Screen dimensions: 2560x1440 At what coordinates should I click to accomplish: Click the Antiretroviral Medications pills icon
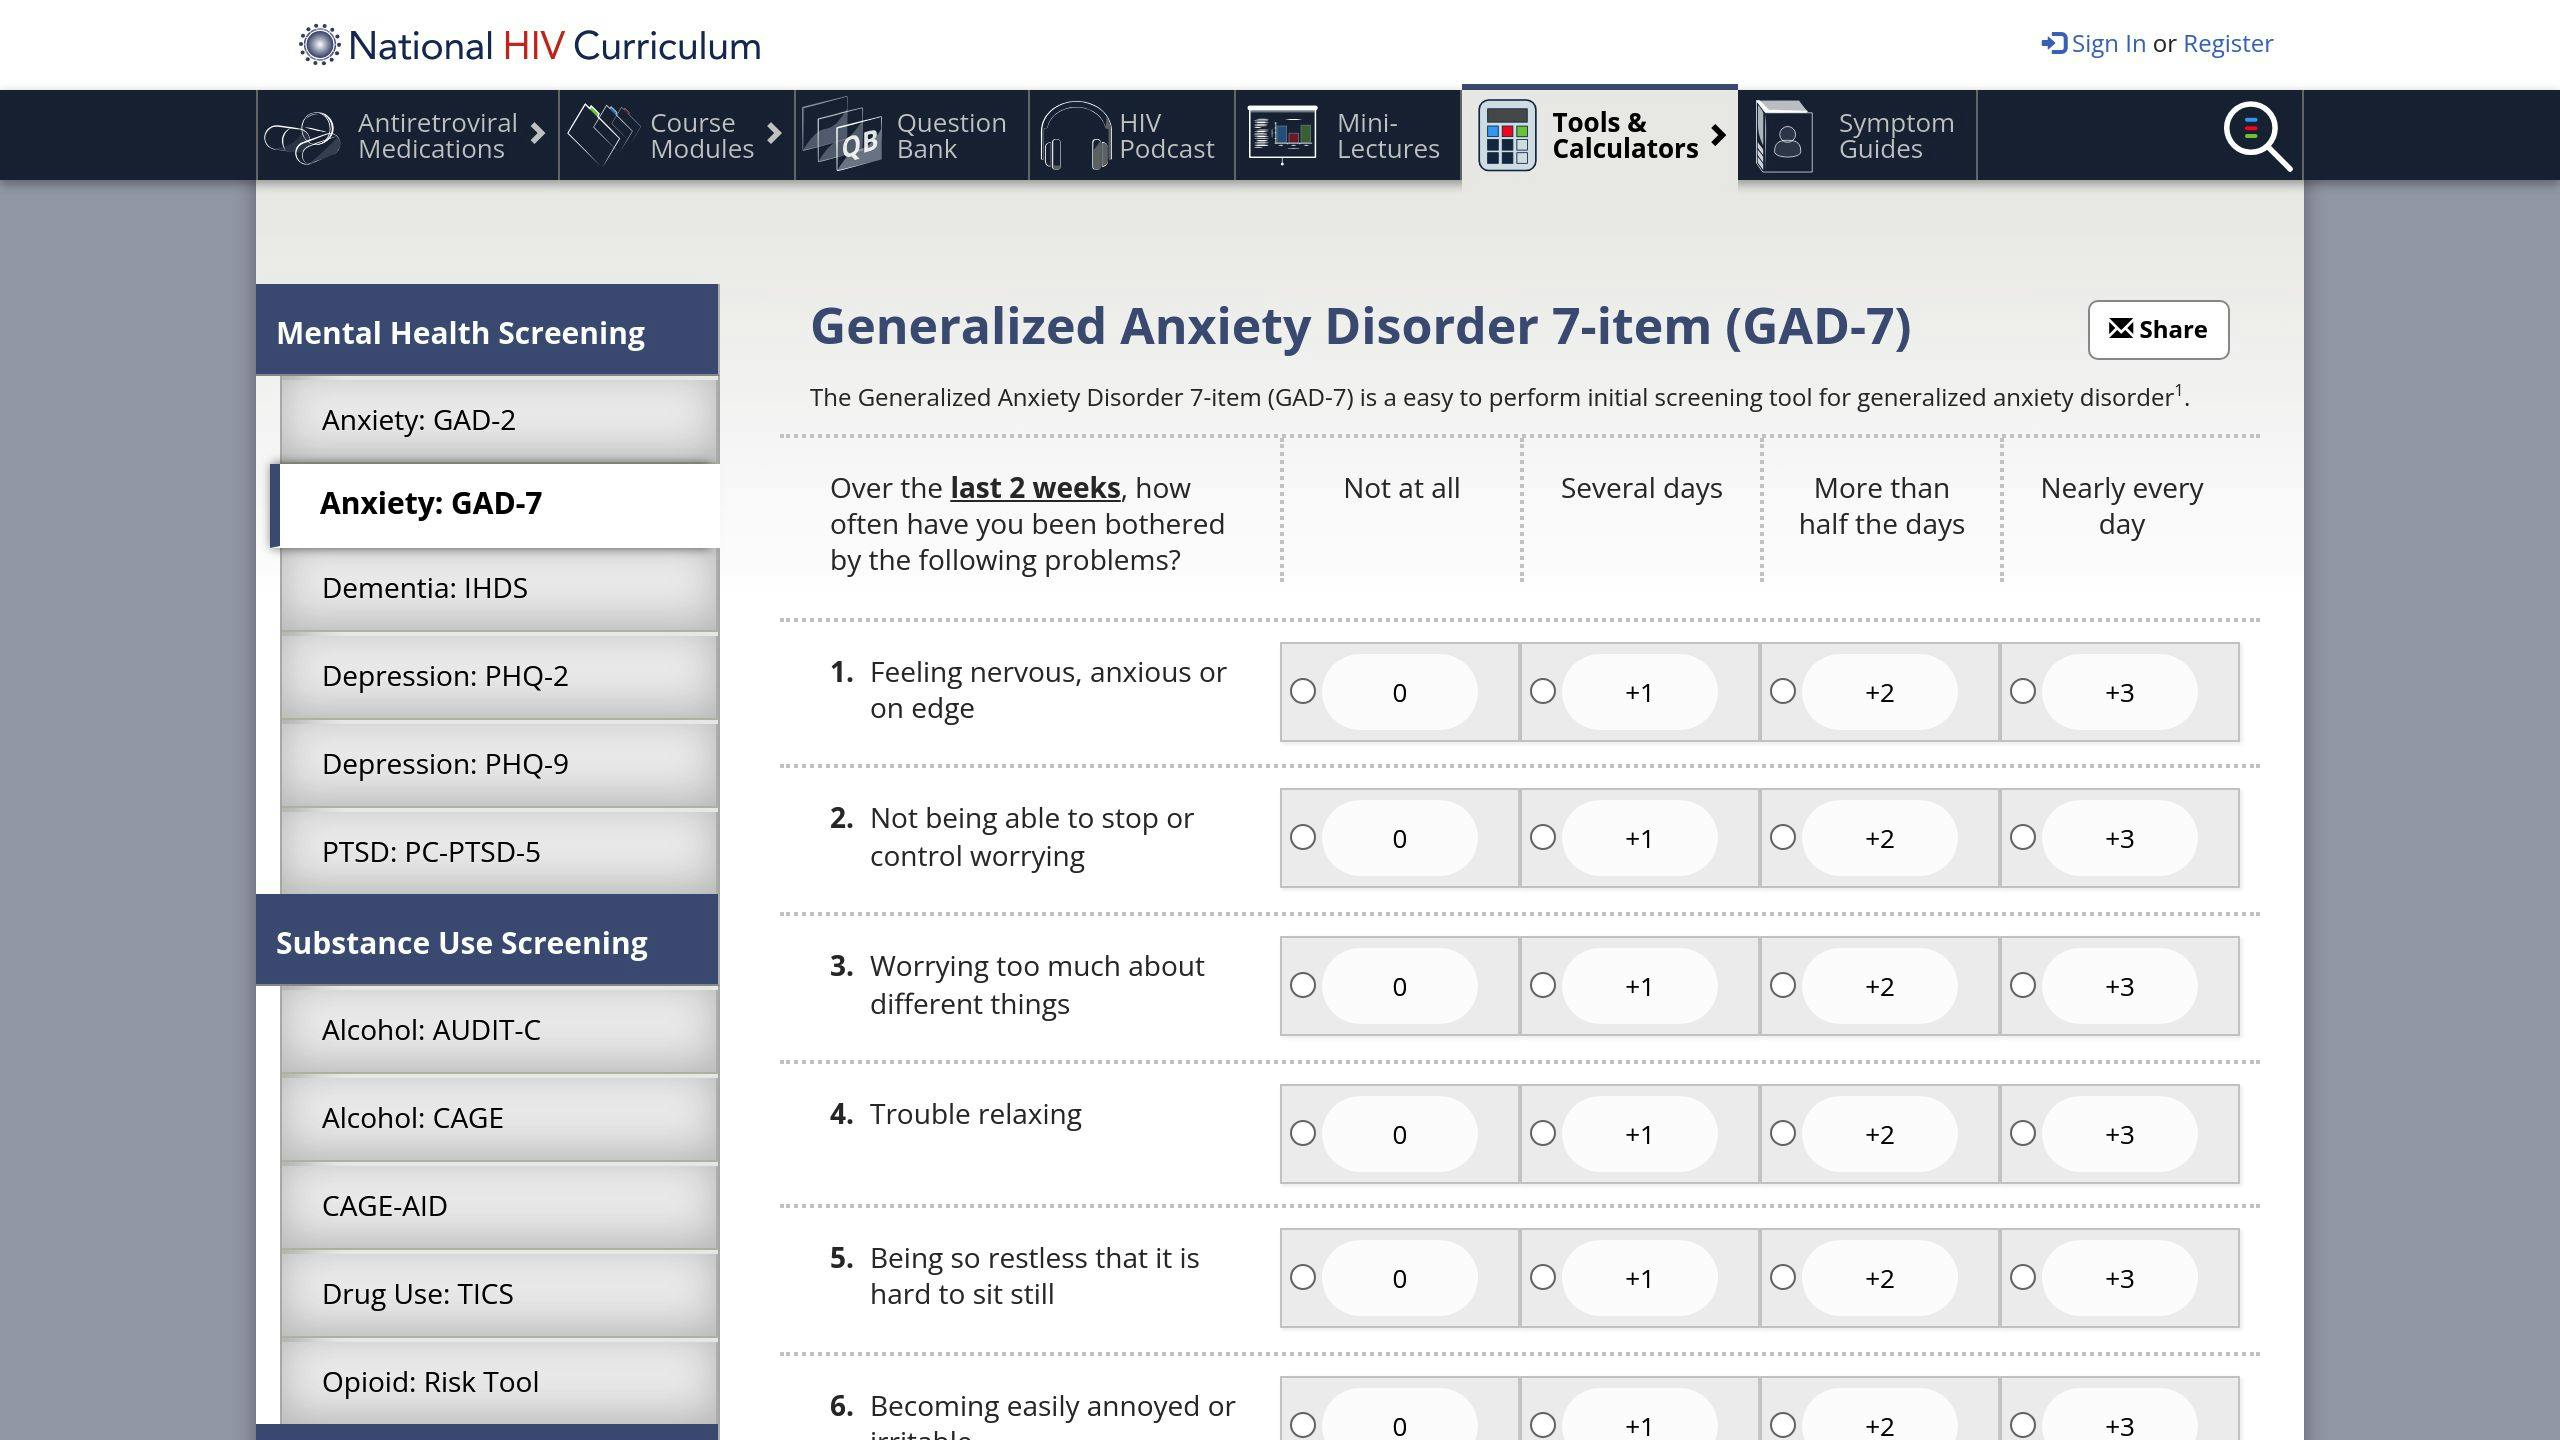pyautogui.click(x=302, y=137)
